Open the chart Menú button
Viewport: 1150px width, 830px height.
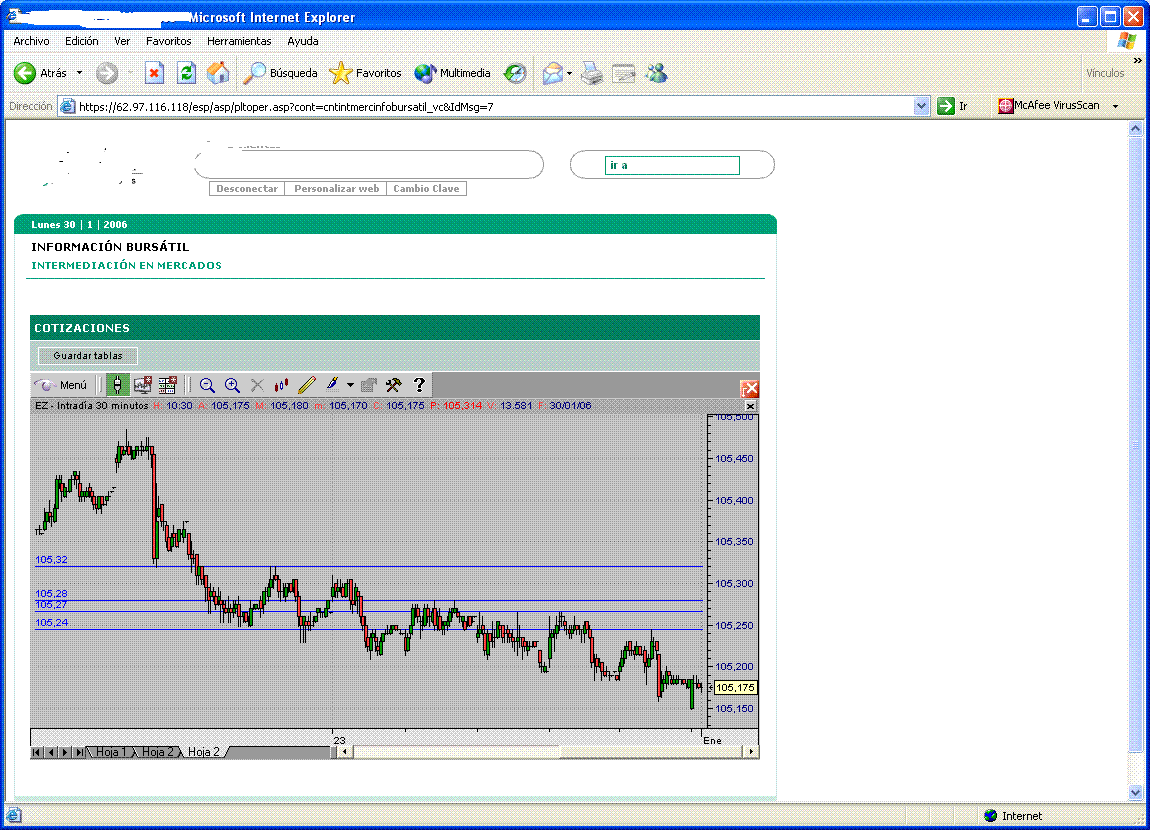(x=61, y=385)
